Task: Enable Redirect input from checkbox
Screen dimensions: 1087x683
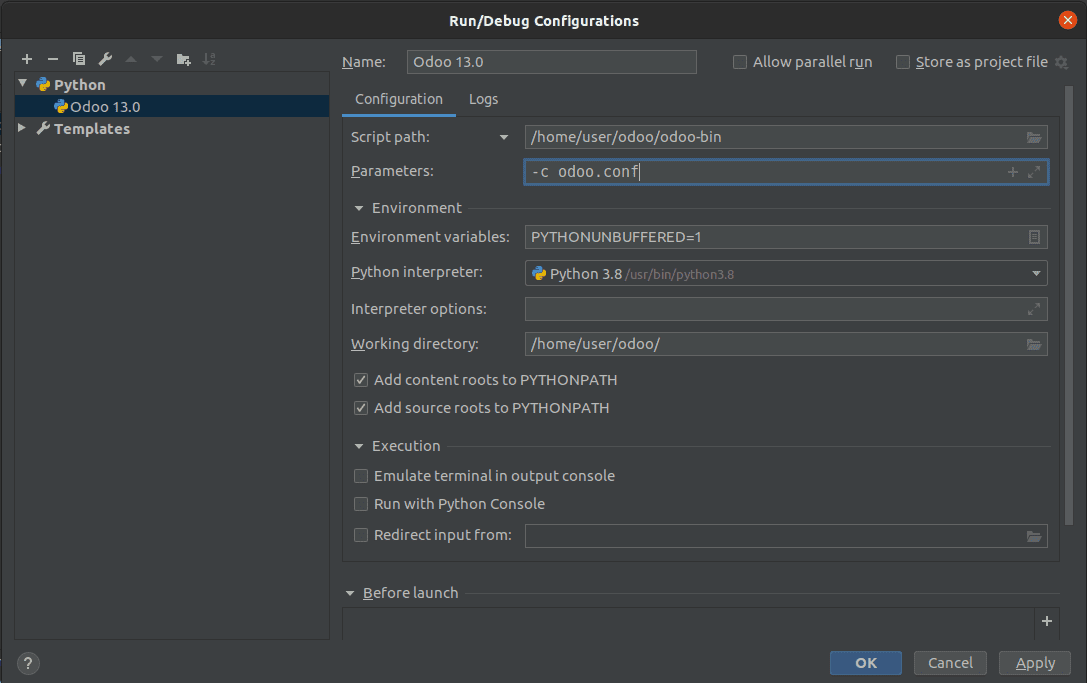Action: (x=360, y=535)
